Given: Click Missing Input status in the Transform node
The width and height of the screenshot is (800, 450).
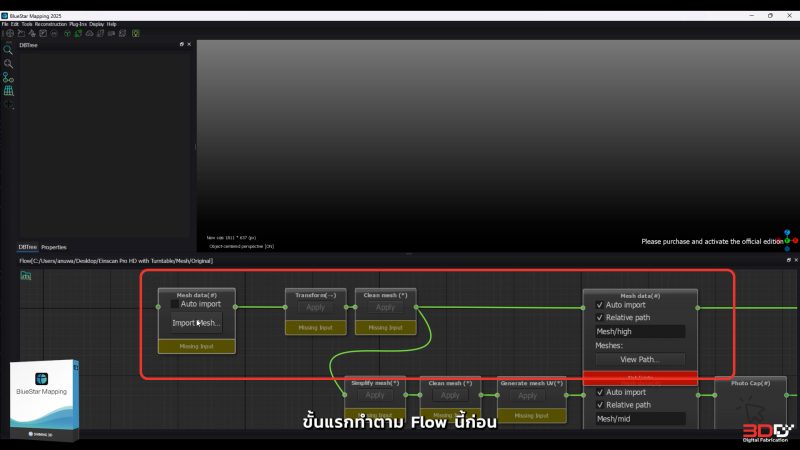Looking at the screenshot, I should [315, 328].
